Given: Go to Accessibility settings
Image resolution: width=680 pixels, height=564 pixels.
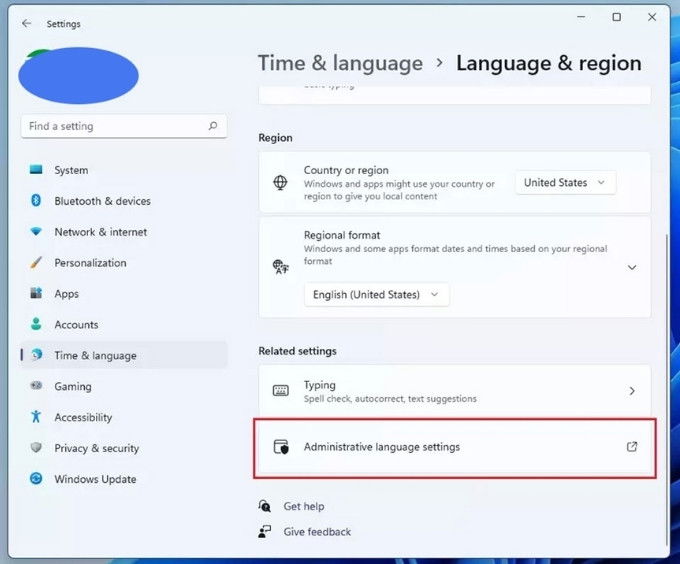Looking at the screenshot, I should (124, 417).
